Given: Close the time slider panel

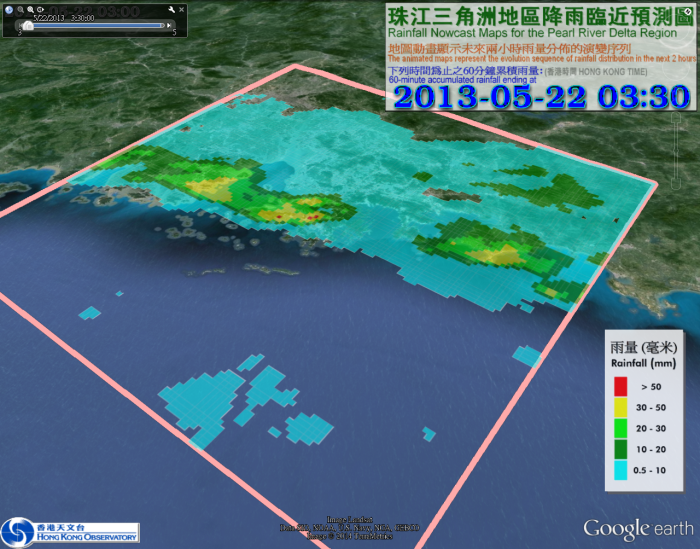Looking at the screenshot, I should click(x=181, y=10).
